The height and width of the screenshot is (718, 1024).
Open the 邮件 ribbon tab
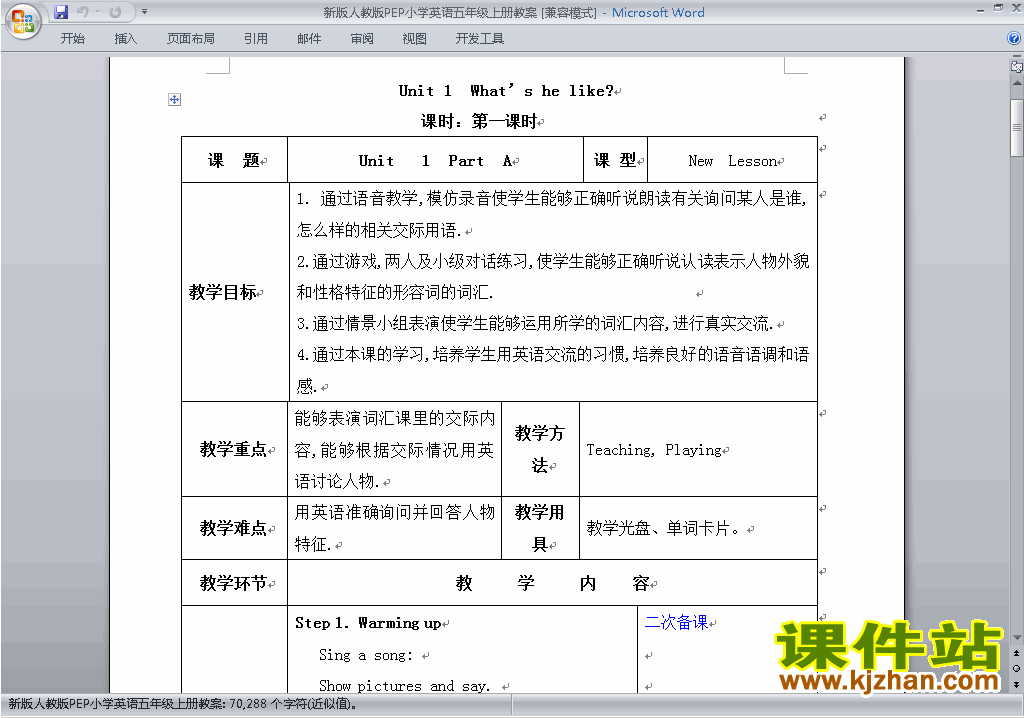pyautogui.click(x=309, y=39)
